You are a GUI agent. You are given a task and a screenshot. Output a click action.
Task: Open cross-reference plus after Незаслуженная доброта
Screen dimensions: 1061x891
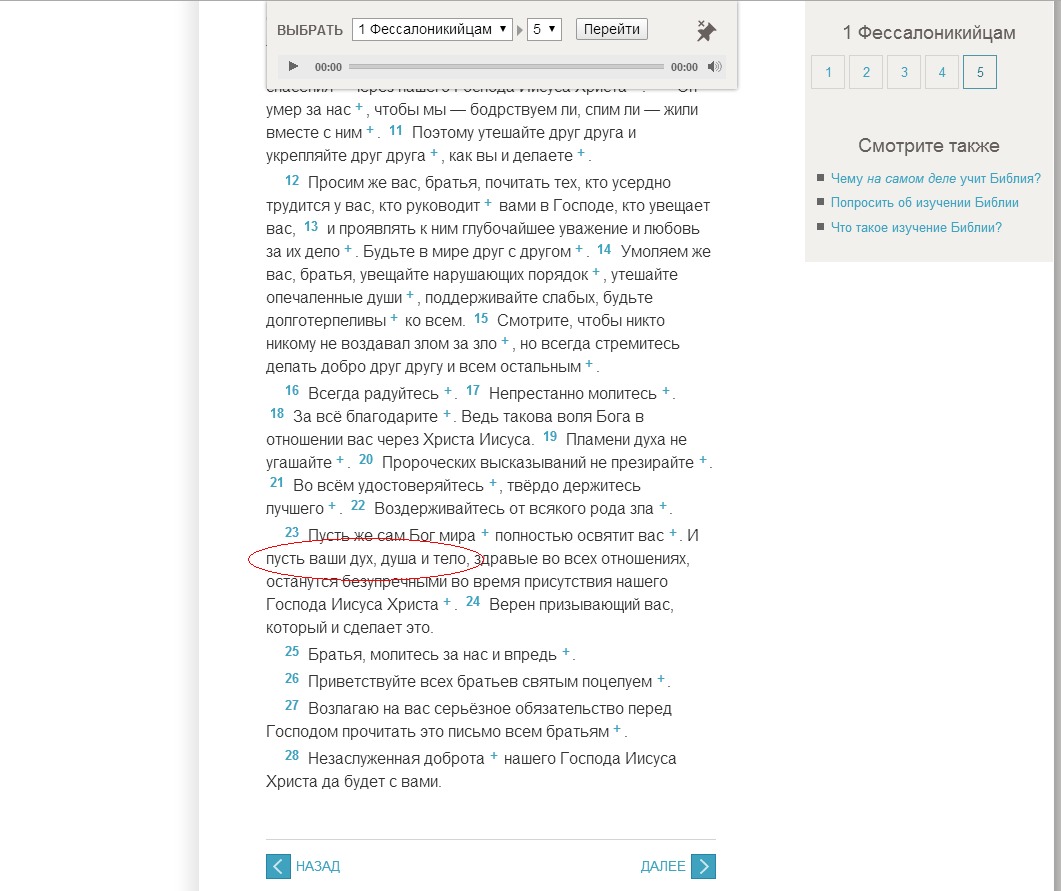click(x=493, y=756)
